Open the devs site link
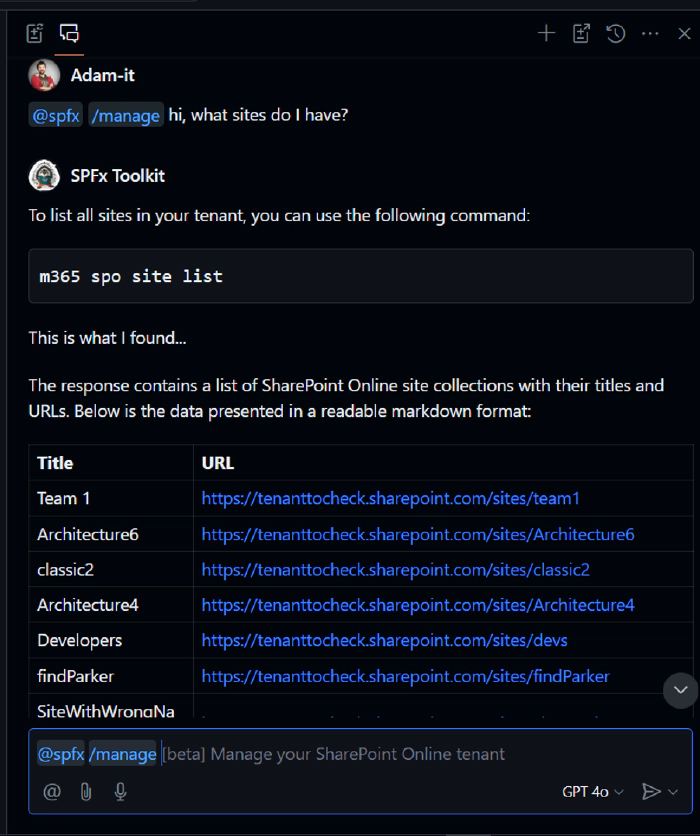Viewport: 700px width, 836px height. click(384, 640)
